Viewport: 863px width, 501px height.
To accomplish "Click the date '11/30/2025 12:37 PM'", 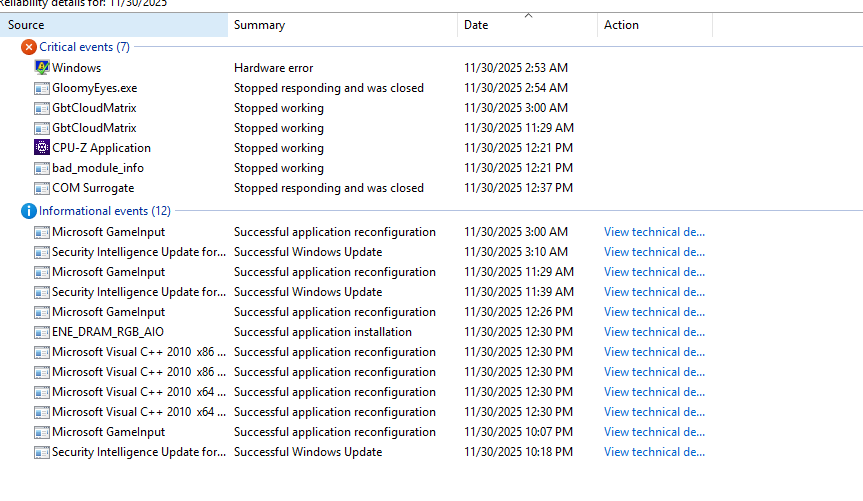I will [x=518, y=188].
